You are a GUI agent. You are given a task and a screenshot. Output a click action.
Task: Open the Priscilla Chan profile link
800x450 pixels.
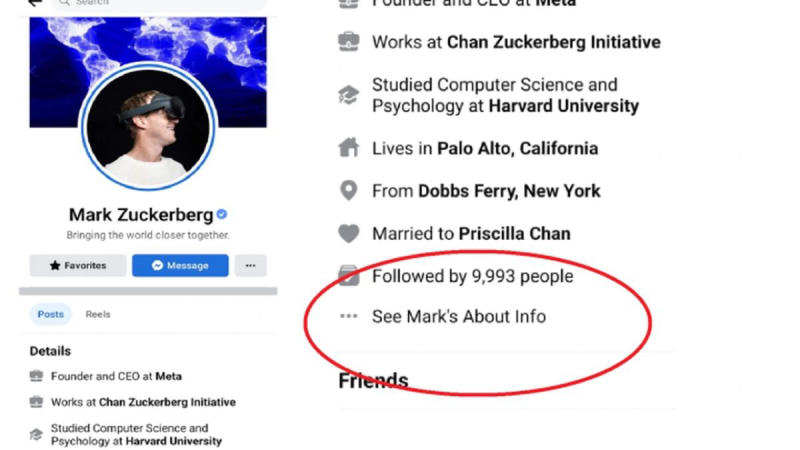pyautogui.click(x=514, y=234)
